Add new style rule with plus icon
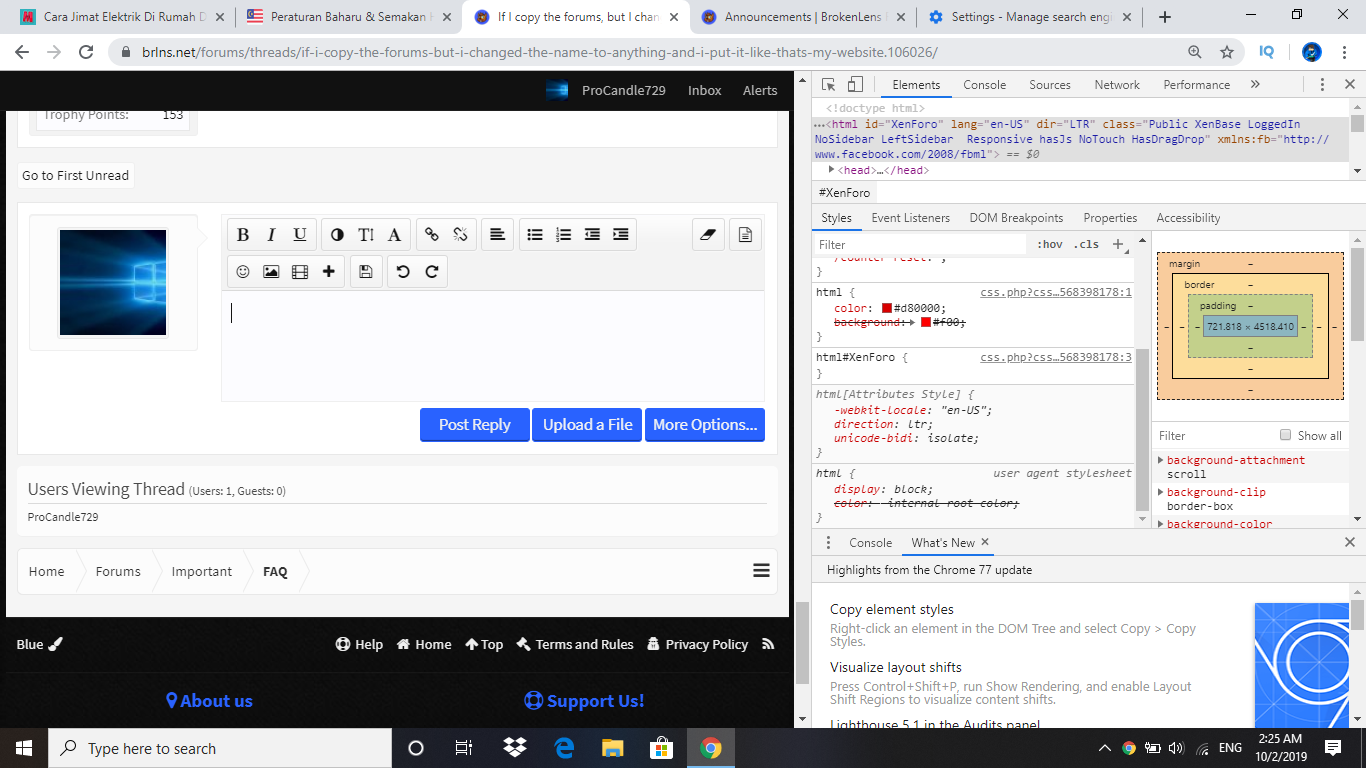Screen dimensions: 1366x768 pos(1118,244)
